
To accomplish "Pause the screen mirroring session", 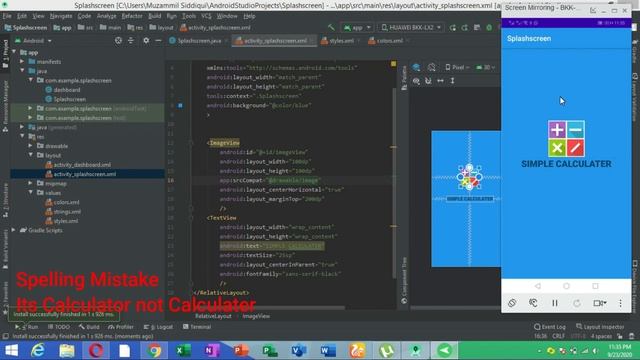I will (x=555, y=303).
